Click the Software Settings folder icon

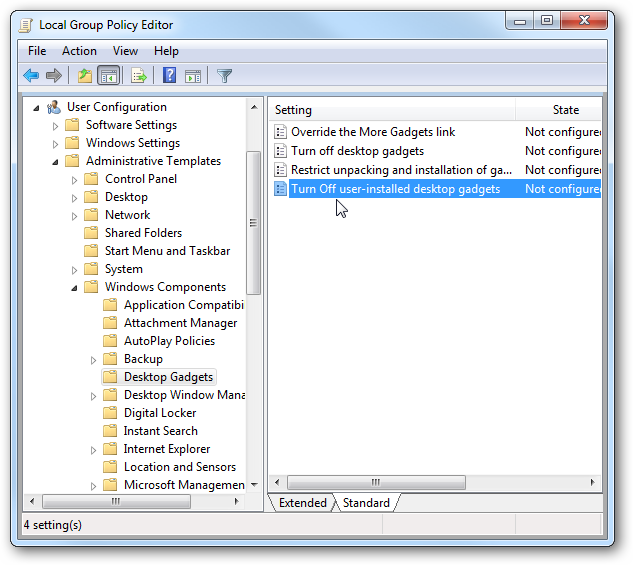72,125
